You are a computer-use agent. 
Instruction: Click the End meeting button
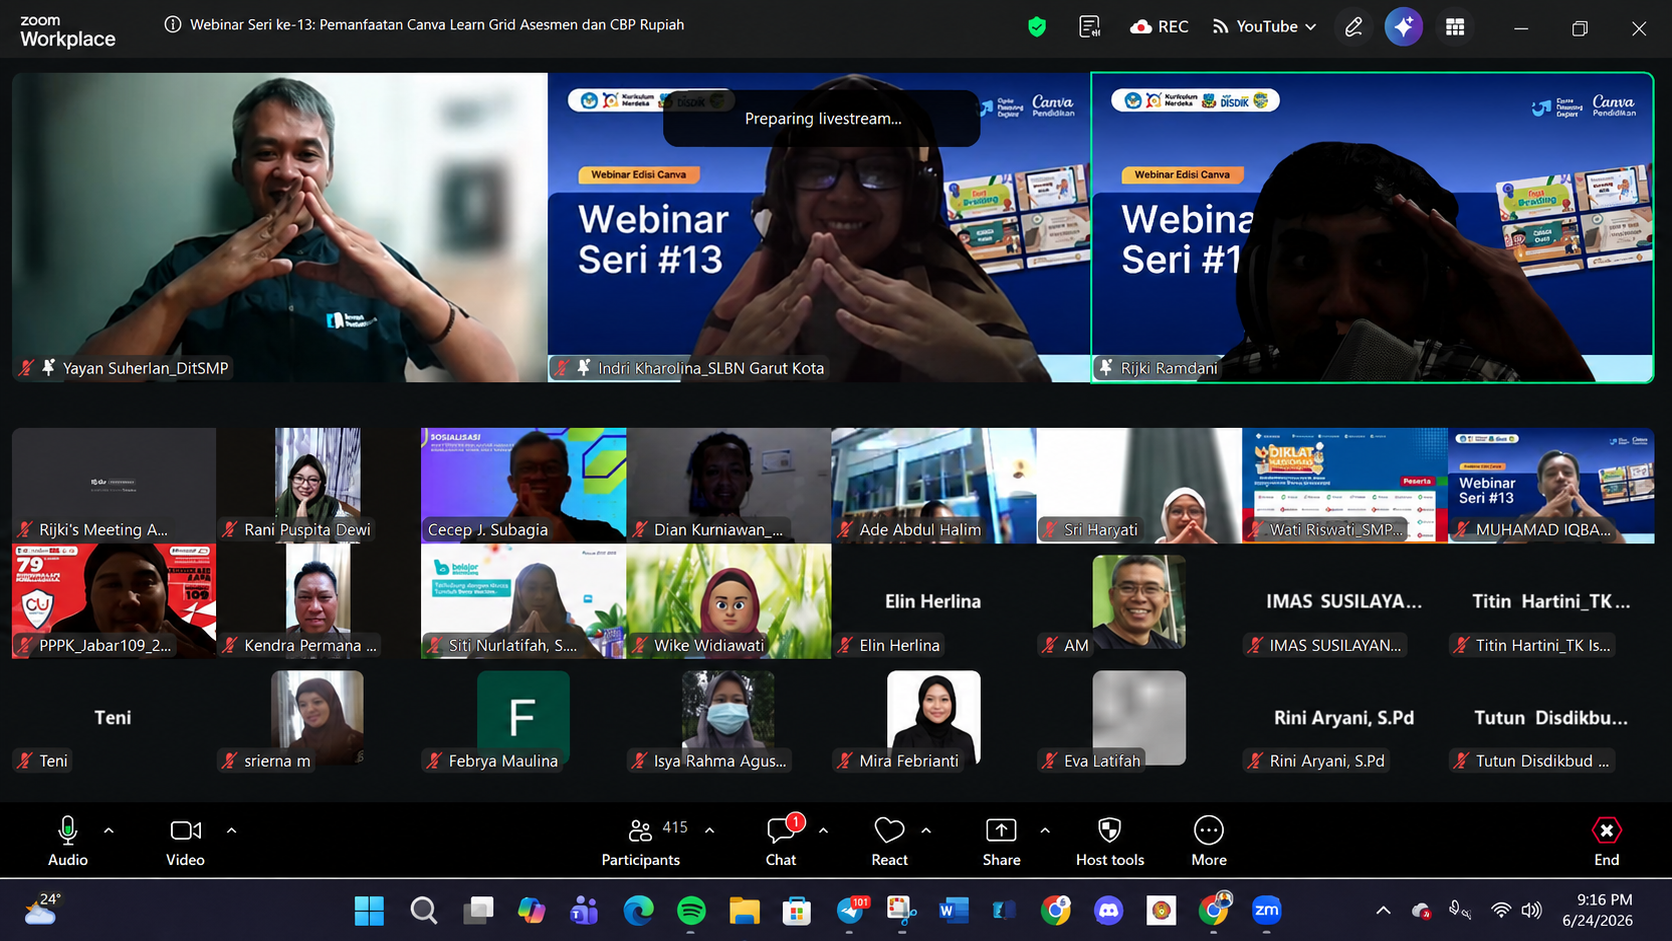point(1606,841)
